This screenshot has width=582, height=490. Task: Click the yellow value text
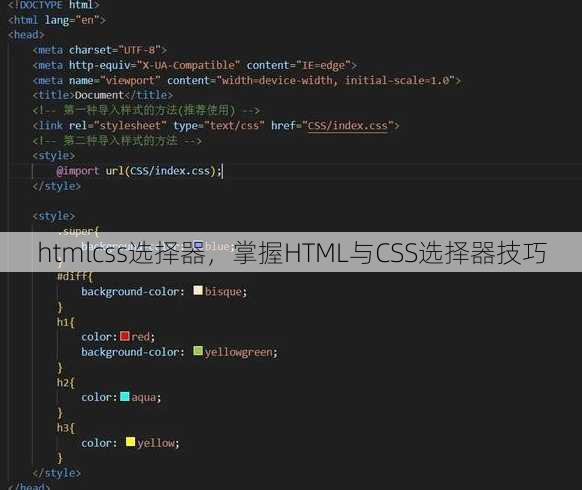(156, 443)
